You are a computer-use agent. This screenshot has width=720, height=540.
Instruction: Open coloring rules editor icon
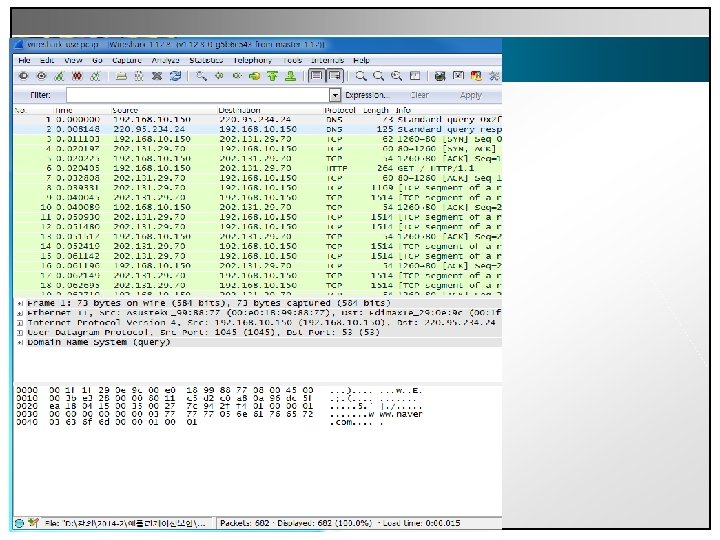tap(476, 76)
